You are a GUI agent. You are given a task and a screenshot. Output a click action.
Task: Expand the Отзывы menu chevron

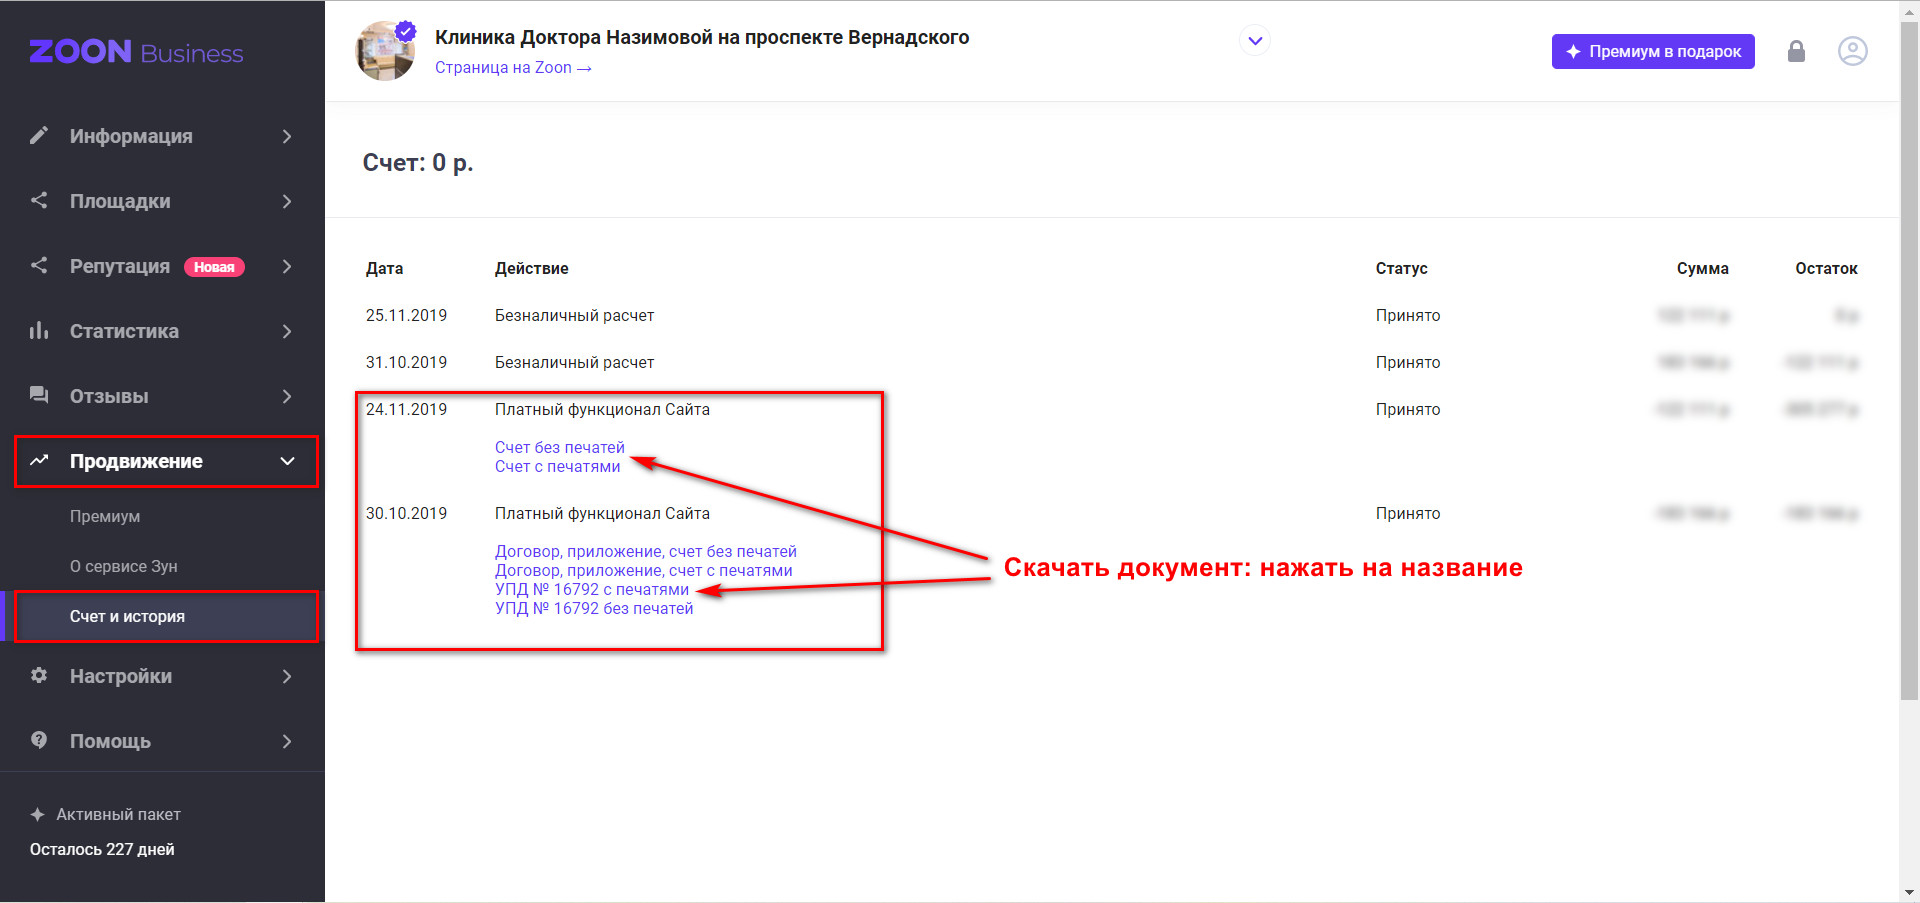click(287, 396)
